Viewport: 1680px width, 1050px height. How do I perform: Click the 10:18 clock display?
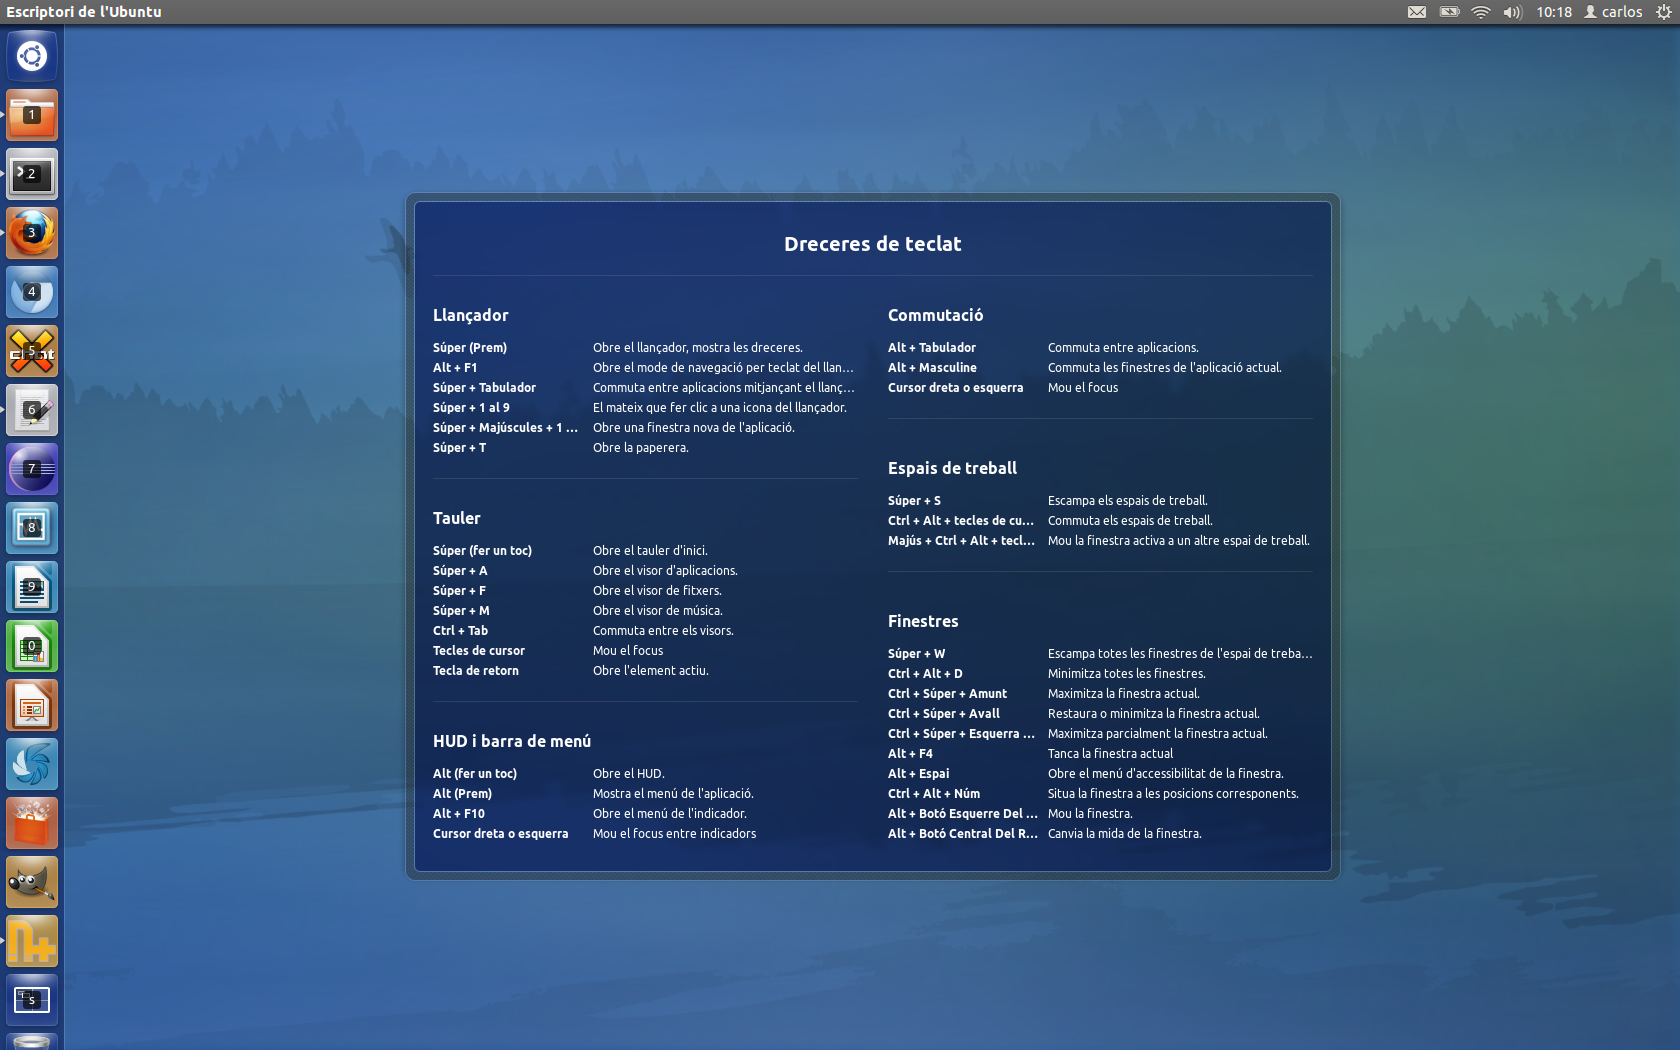coord(1553,12)
